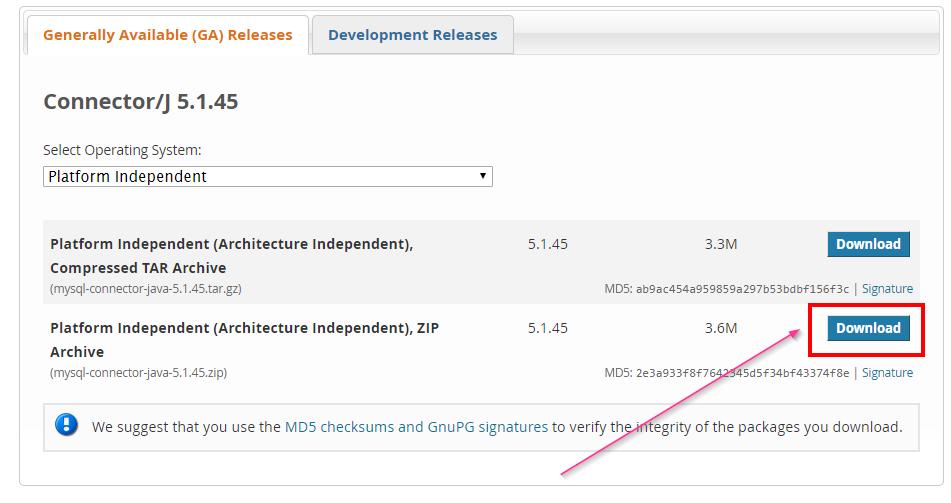Click the 3.3M file size value
The height and width of the screenshot is (503, 951).
721,244
